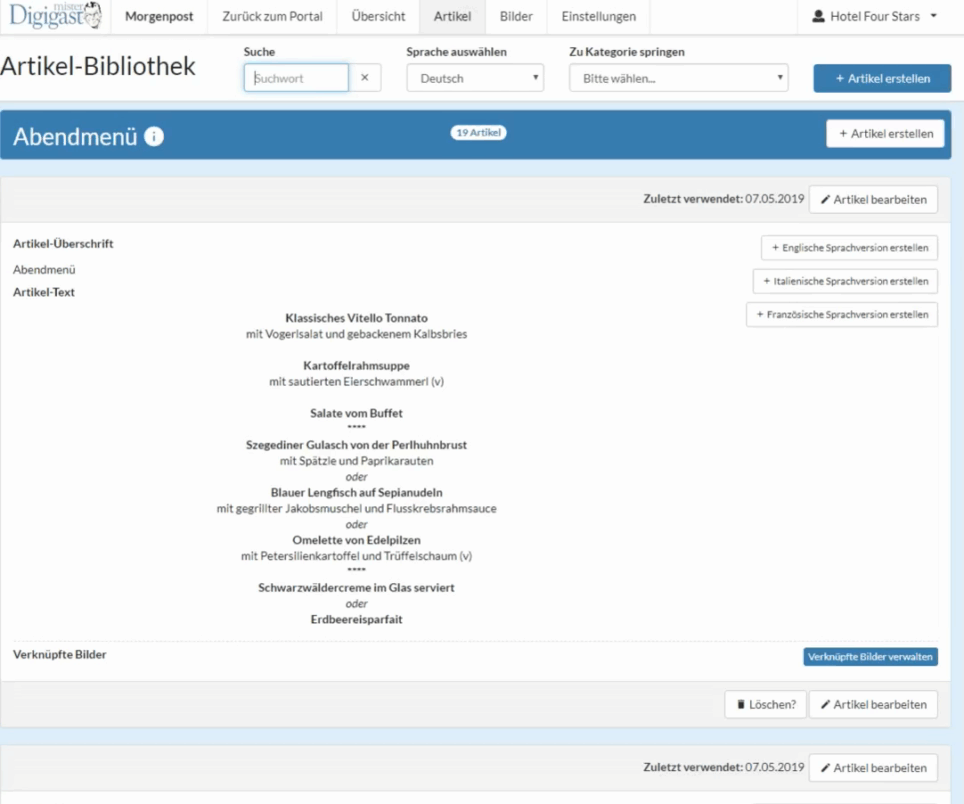Click the Morgenpost navigation item
964x804 pixels.
coord(158,17)
